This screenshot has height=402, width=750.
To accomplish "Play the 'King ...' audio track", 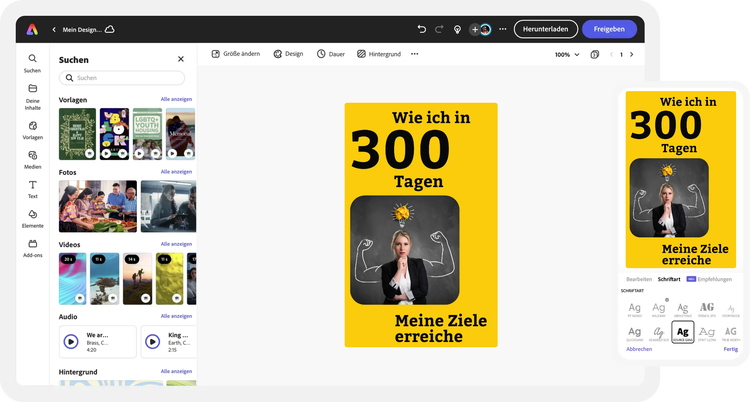I will (153, 341).
